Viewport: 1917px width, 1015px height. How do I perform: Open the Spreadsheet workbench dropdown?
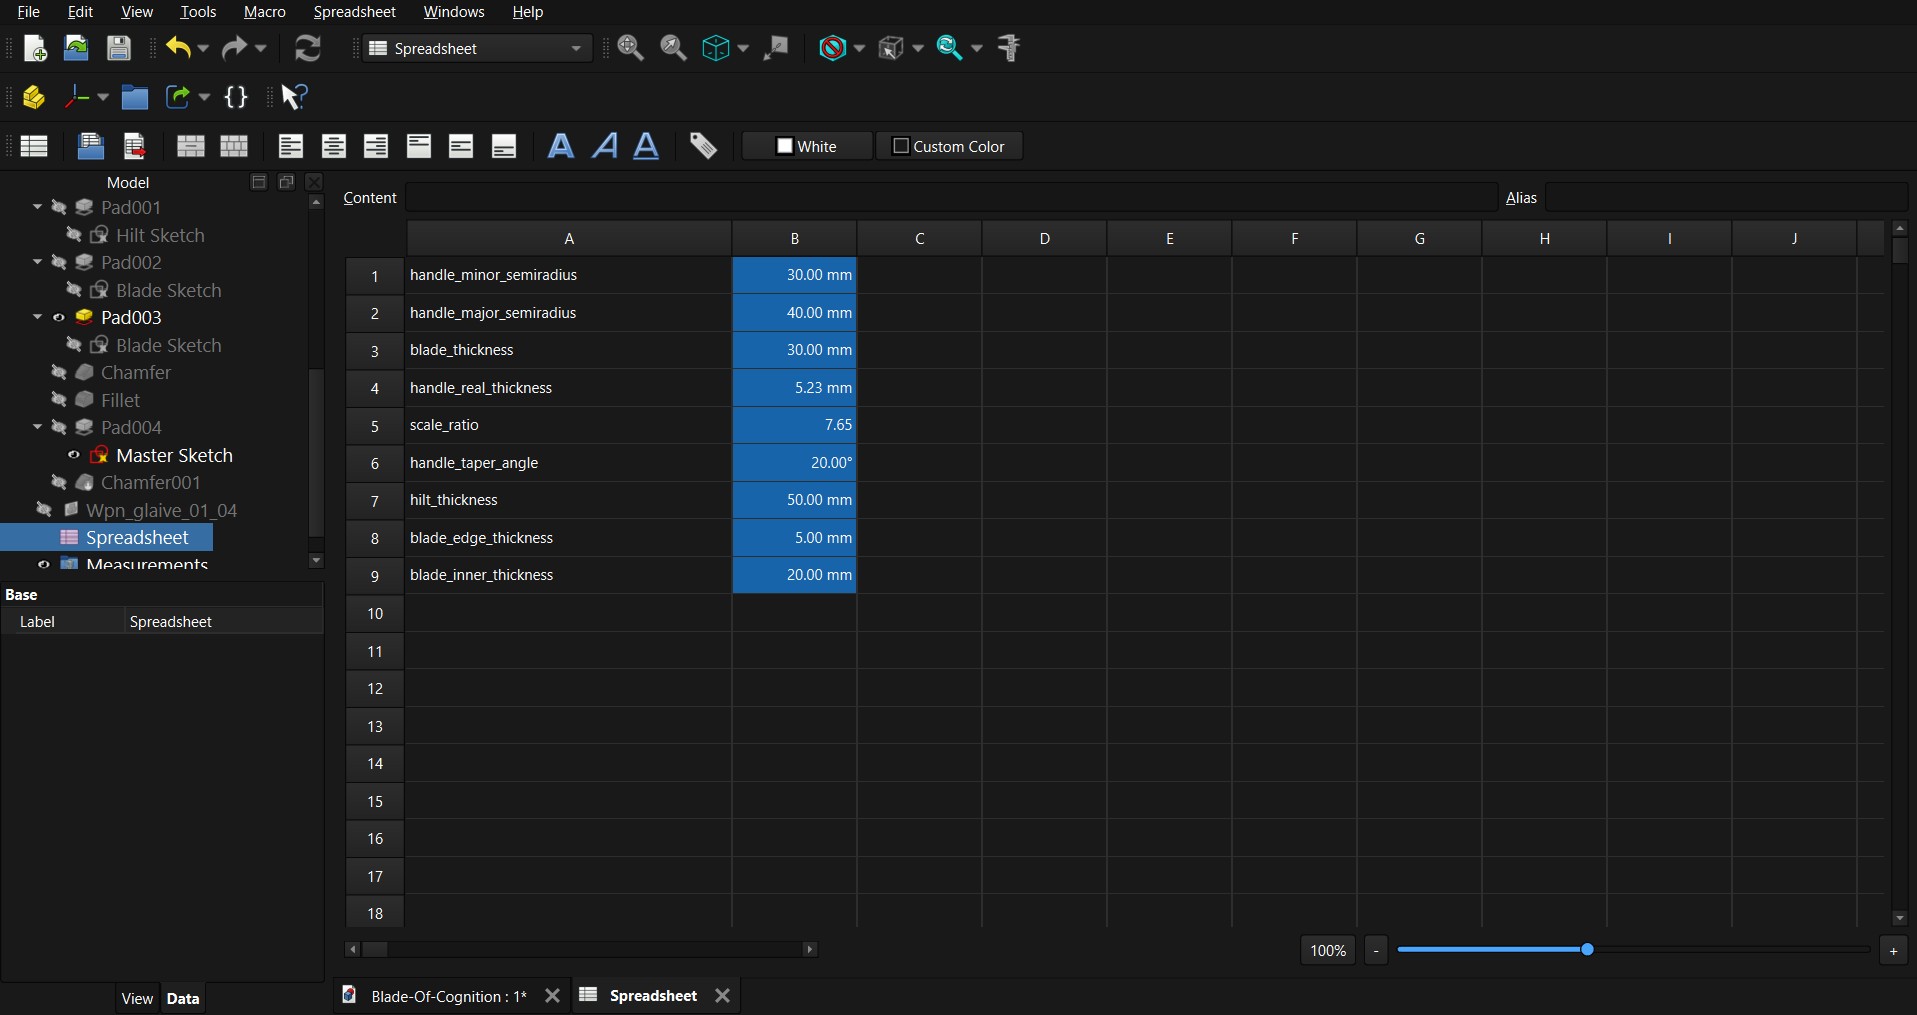477,48
